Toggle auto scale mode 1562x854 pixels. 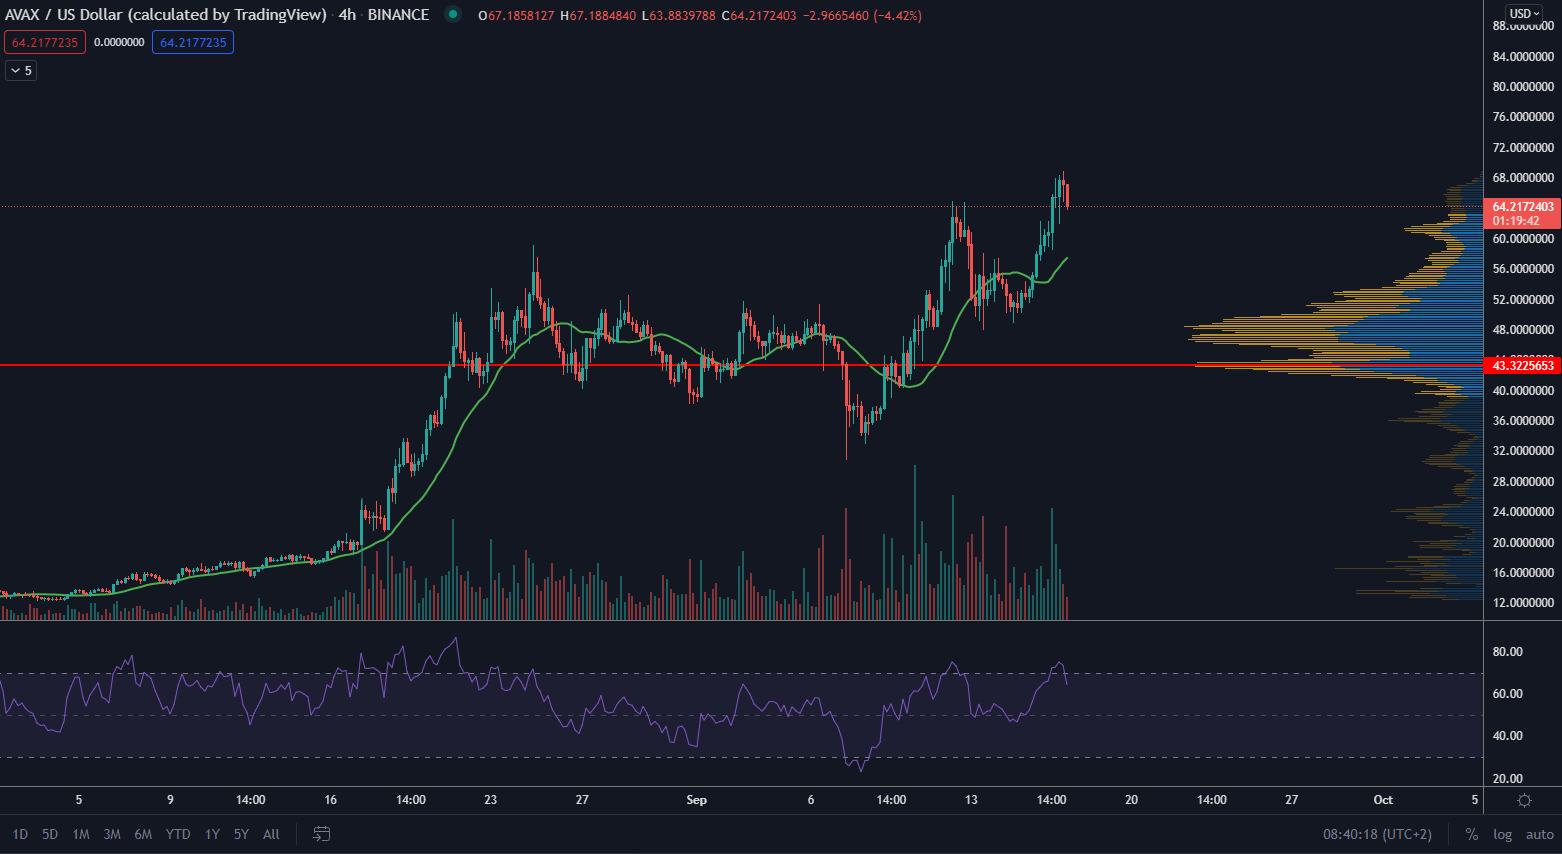[x=1539, y=834]
